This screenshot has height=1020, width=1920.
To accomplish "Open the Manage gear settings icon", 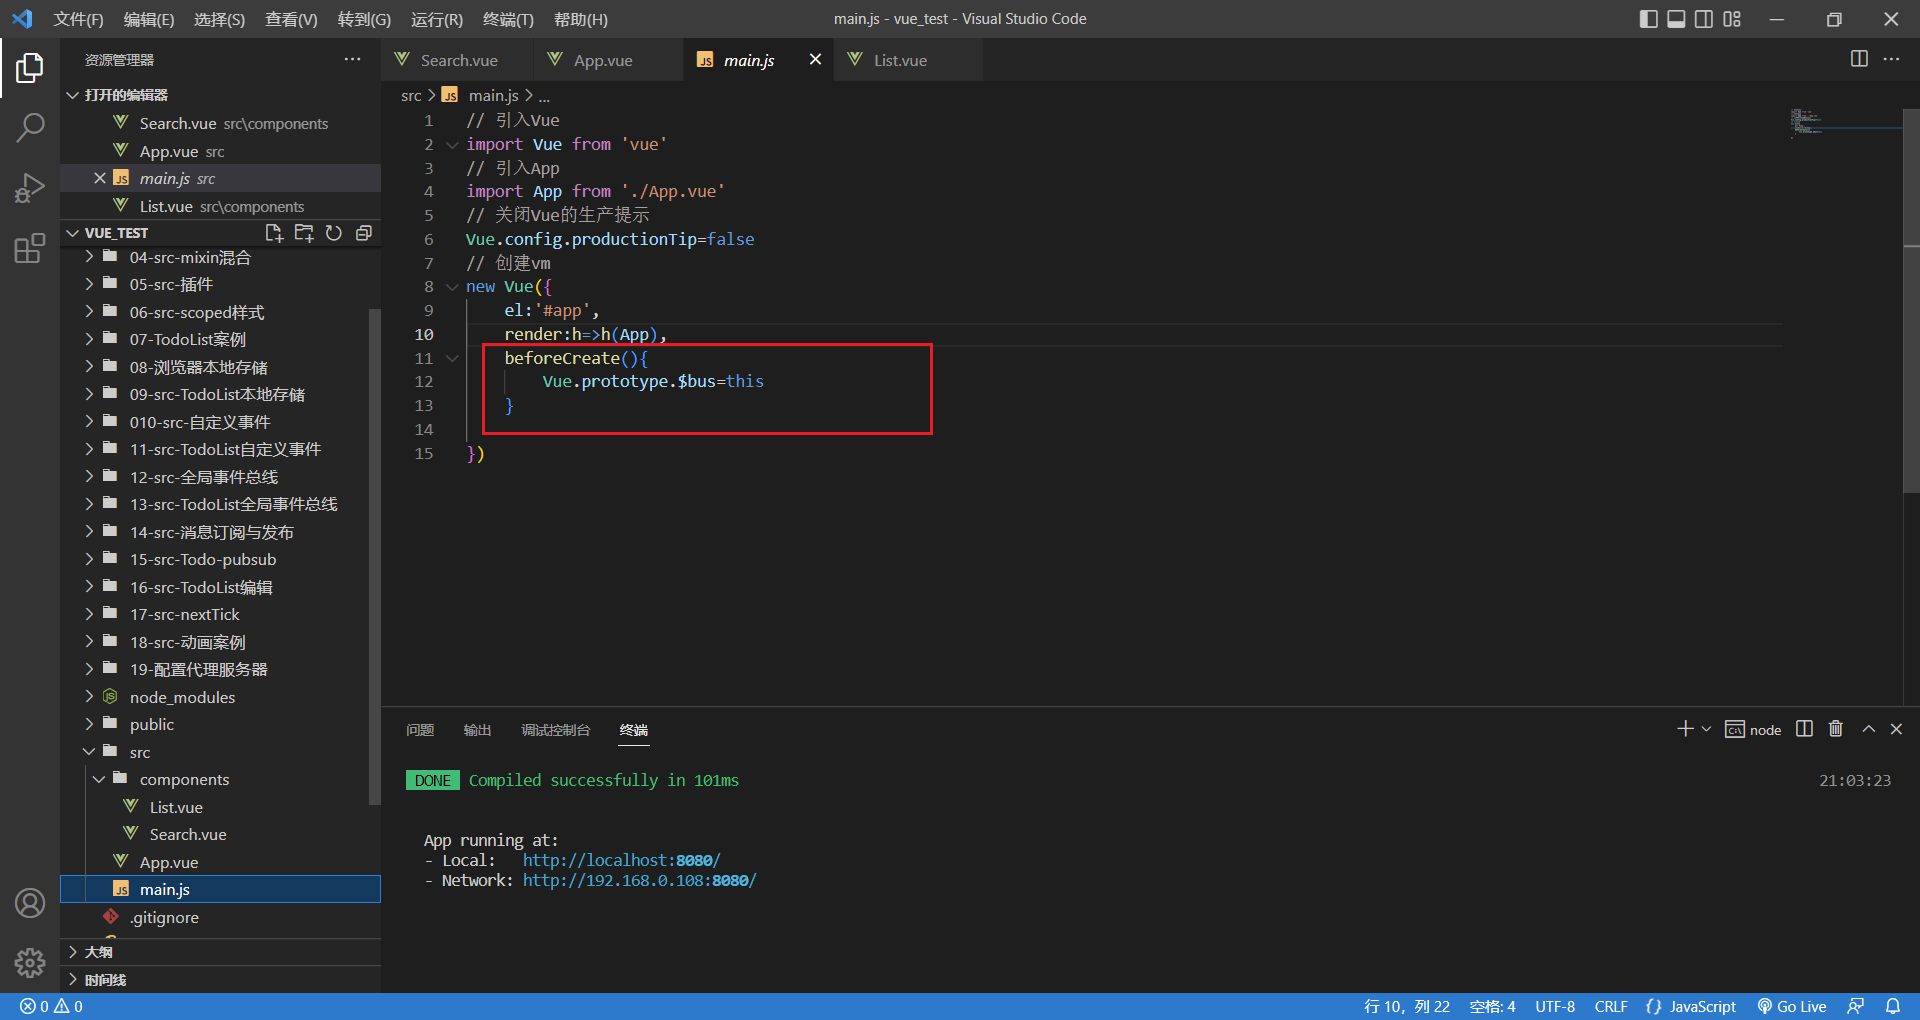I will [30, 962].
